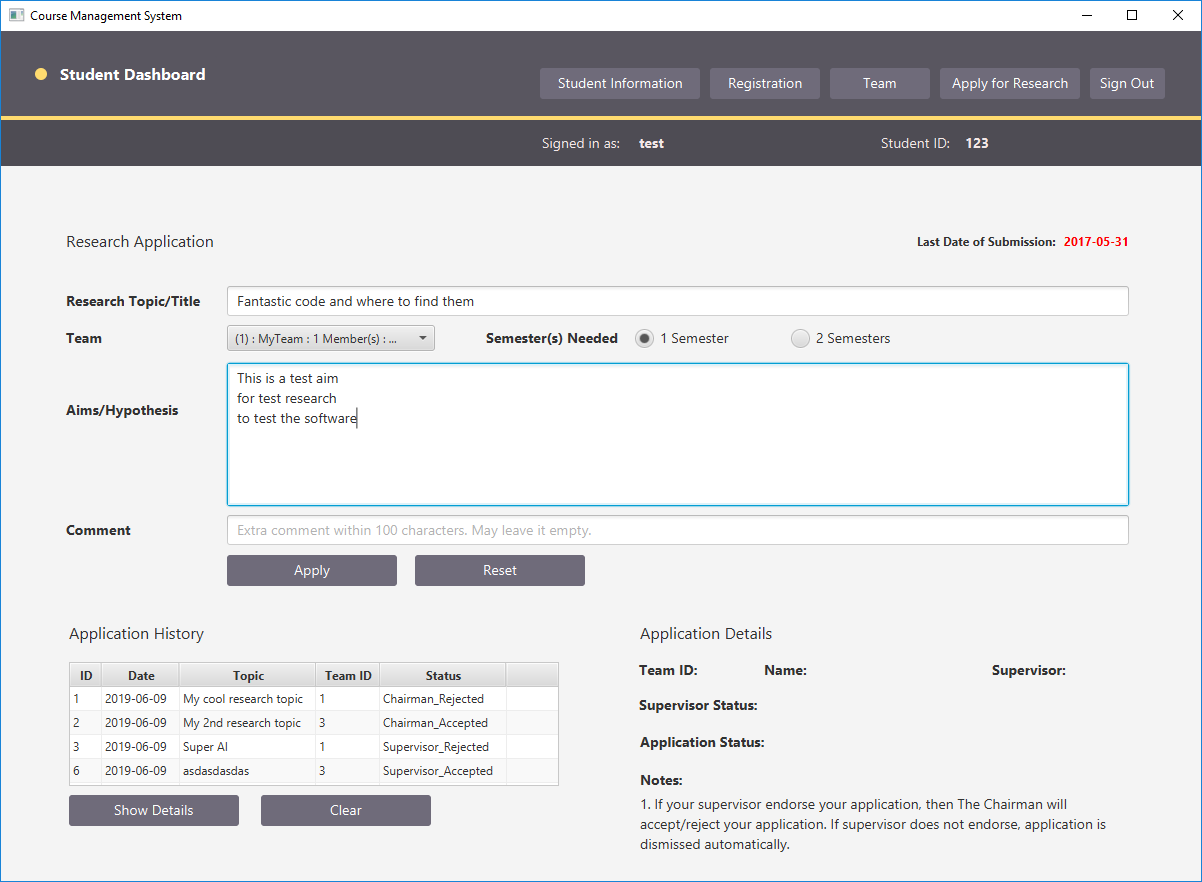Click inside the Aims/Hypothesis text area
The height and width of the screenshot is (882, 1202).
[x=678, y=434]
